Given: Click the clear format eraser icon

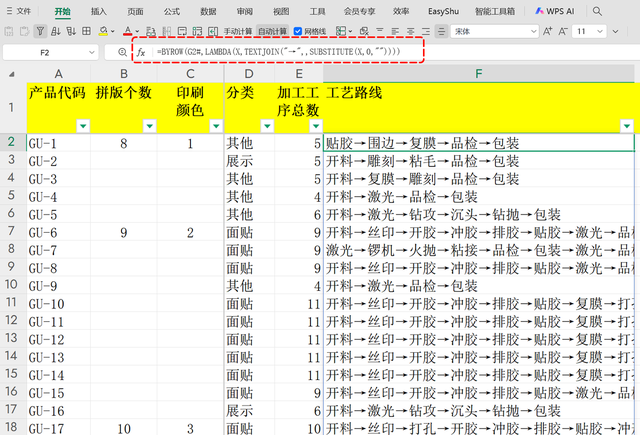Looking at the screenshot, I should coord(364,31).
